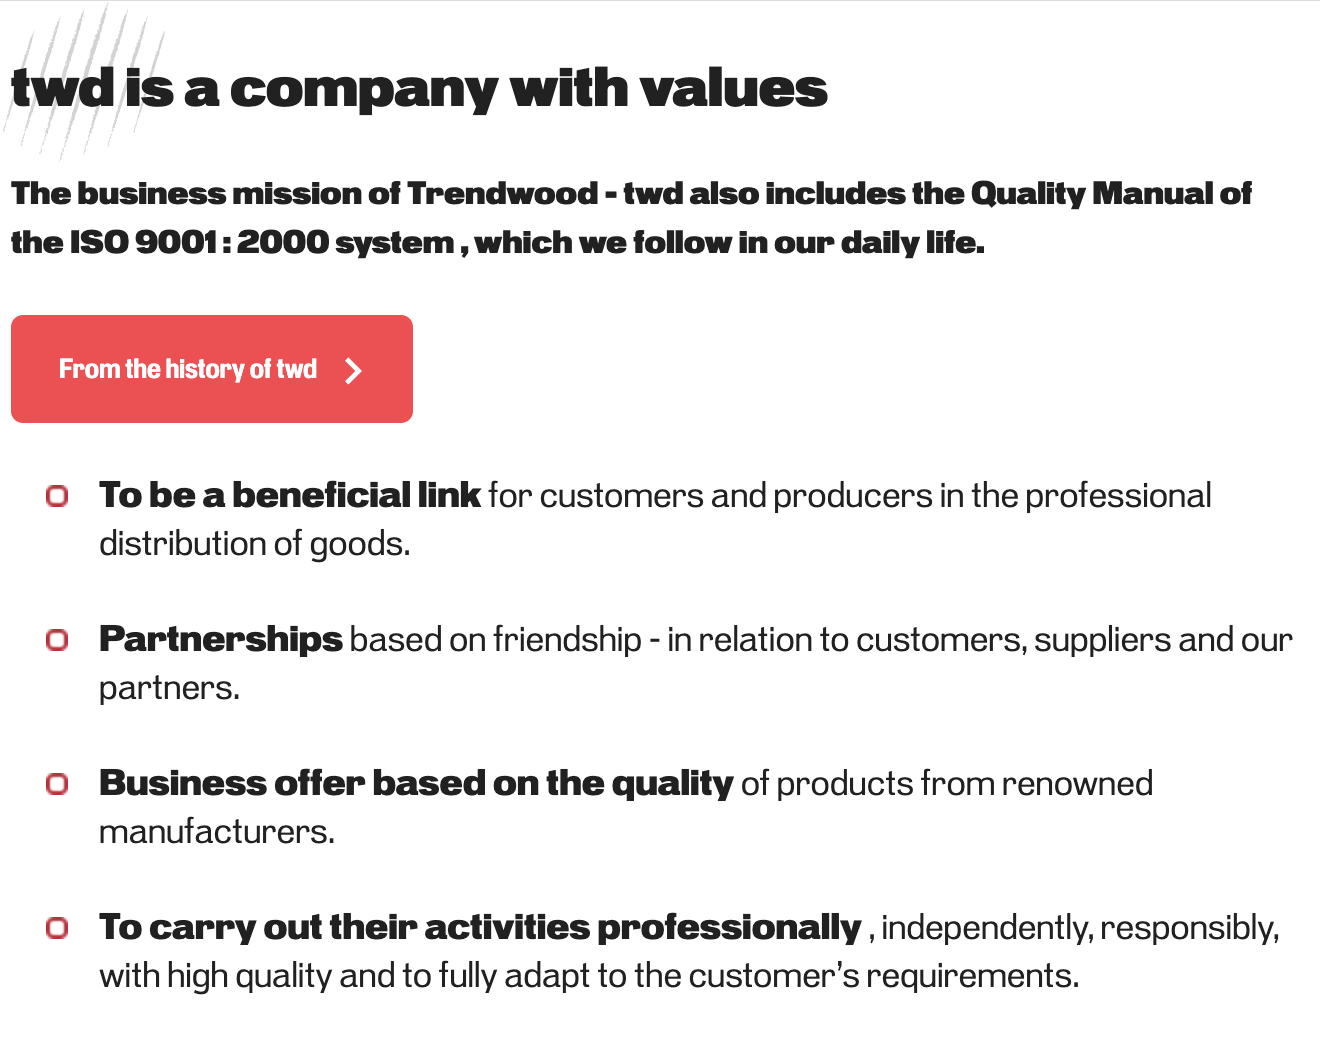Click the bullet marker beside "Business offer"
Screen dimensions: 1320x1044
tap(57, 784)
